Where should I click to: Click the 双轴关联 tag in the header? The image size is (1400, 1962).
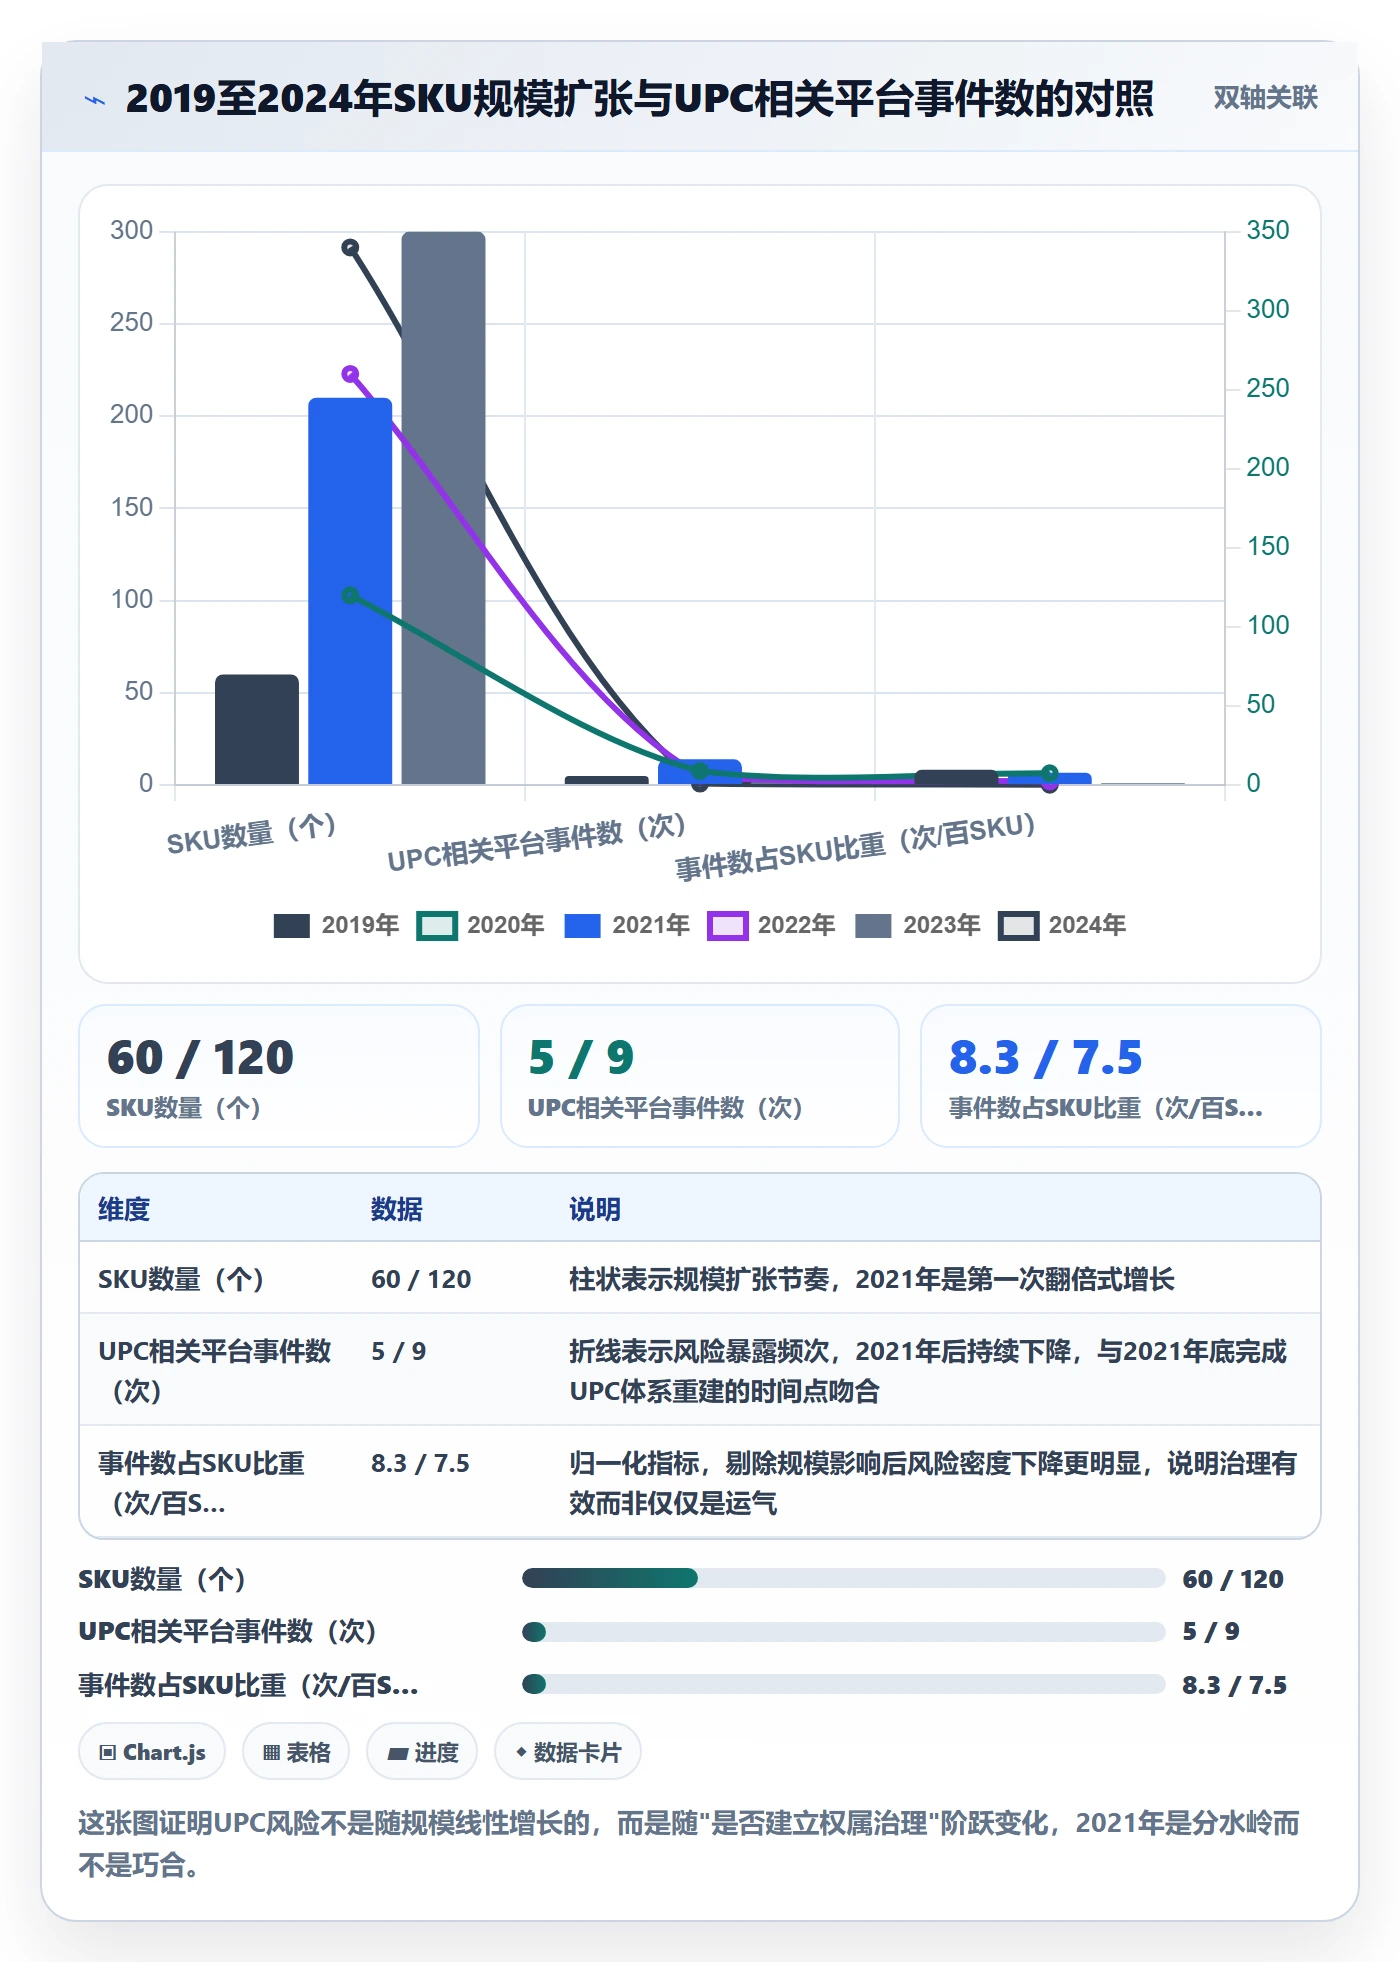1265,98
